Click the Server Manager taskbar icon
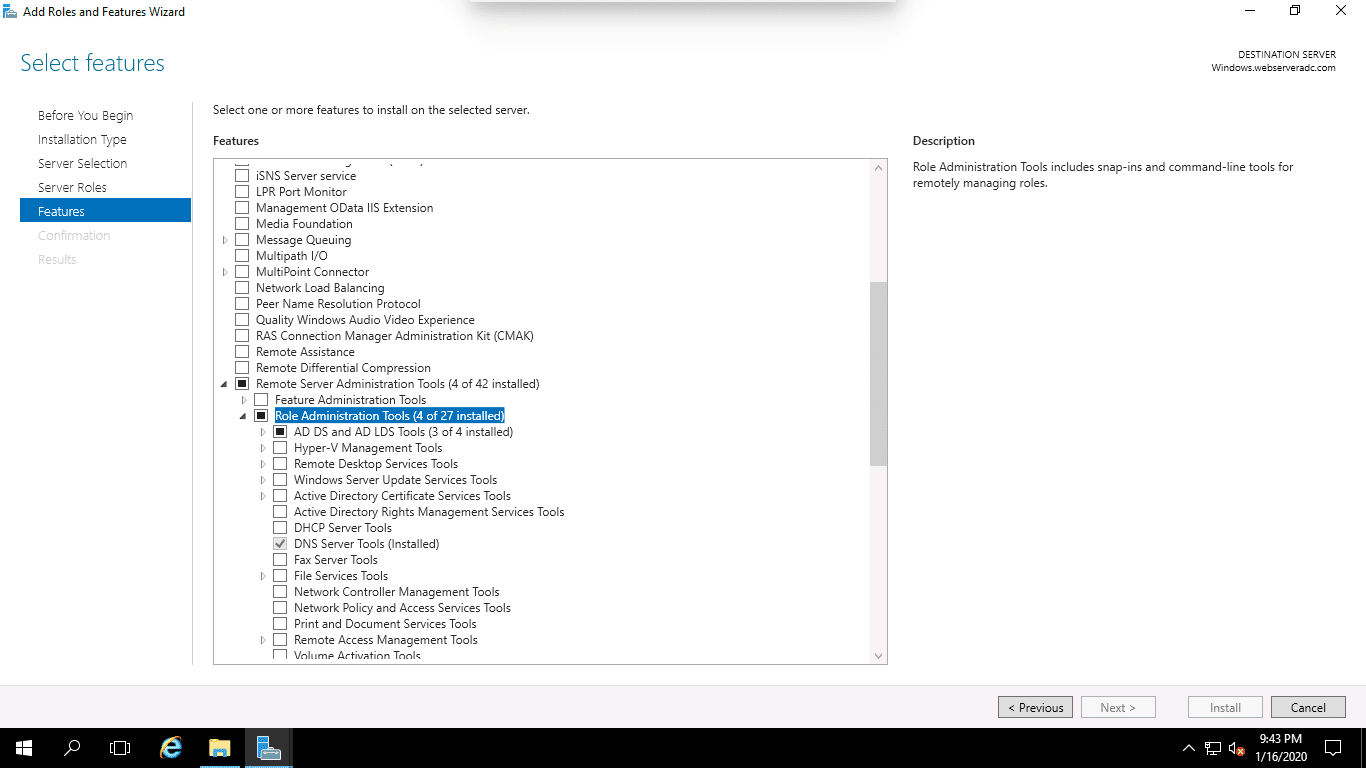1366x768 pixels. coord(268,748)
